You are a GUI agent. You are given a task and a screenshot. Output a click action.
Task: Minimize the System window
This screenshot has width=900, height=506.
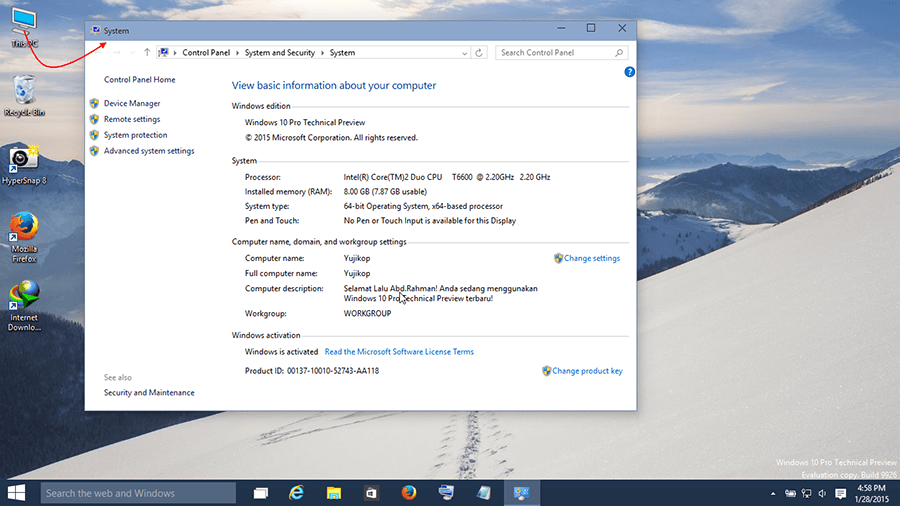(x=561, y=28)
